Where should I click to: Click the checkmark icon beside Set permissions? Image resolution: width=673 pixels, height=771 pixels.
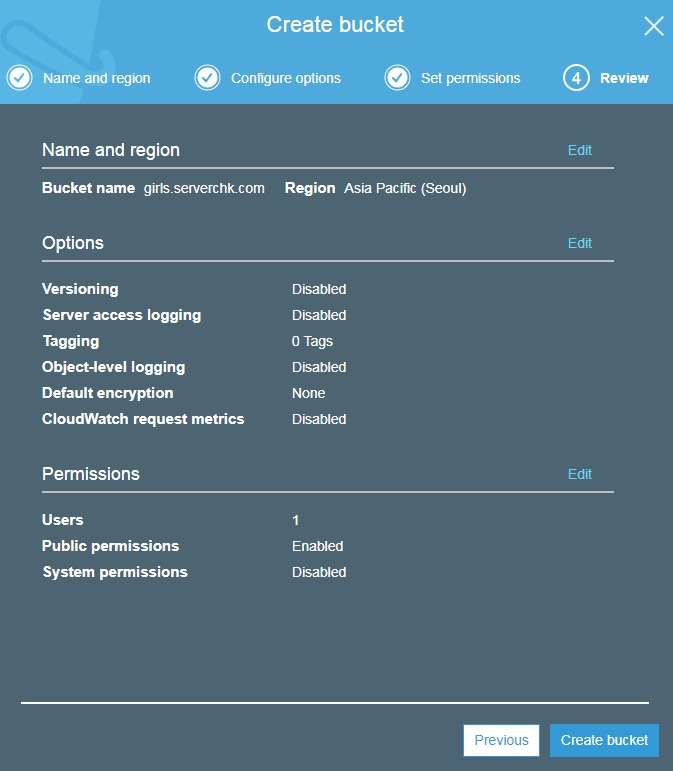(x=397, y=78)
